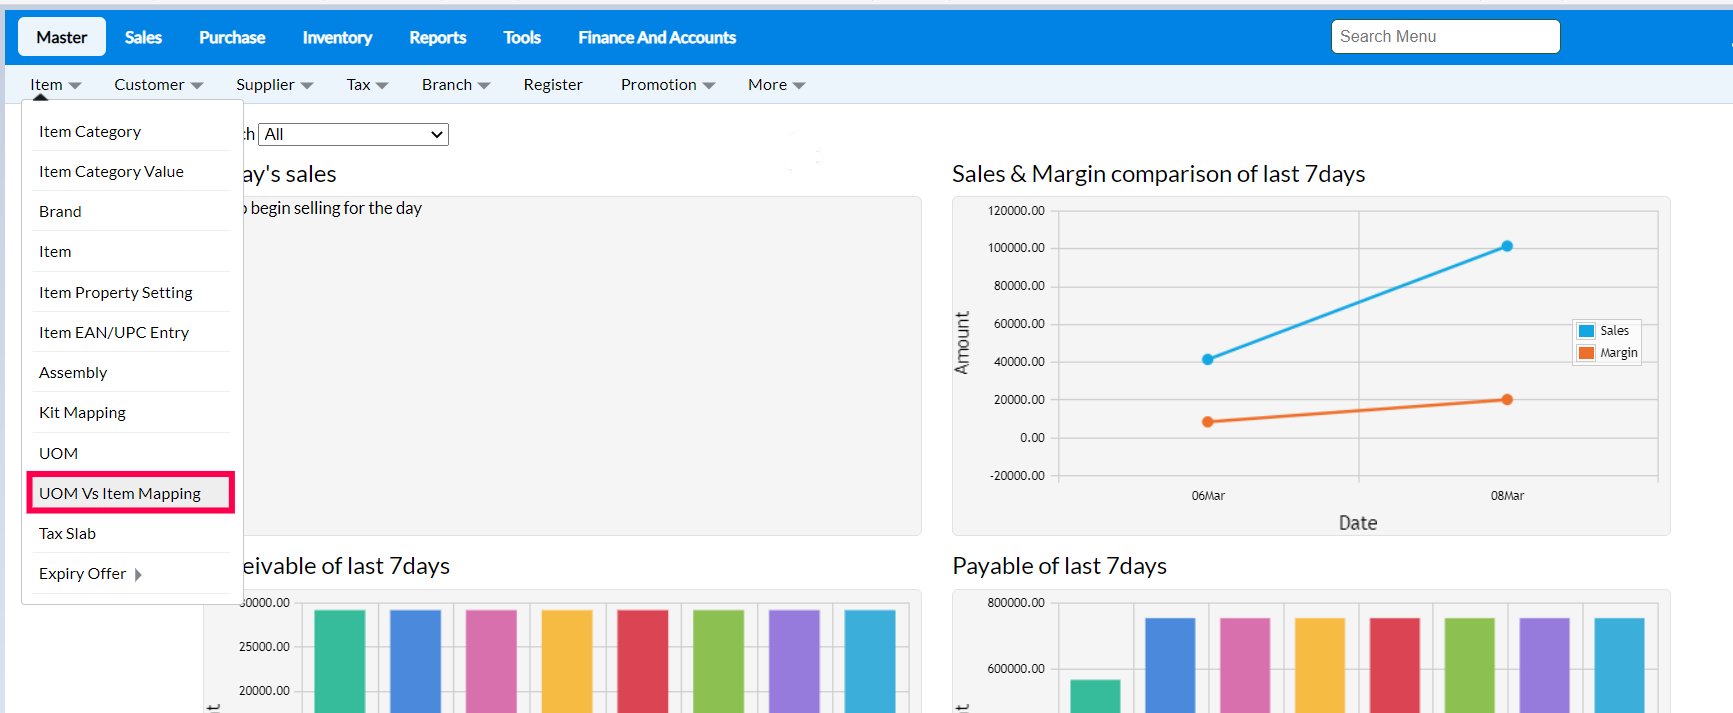Expand the Expiry Offer submenu arrow
The image size is (1733, 713).
(138, 574)
